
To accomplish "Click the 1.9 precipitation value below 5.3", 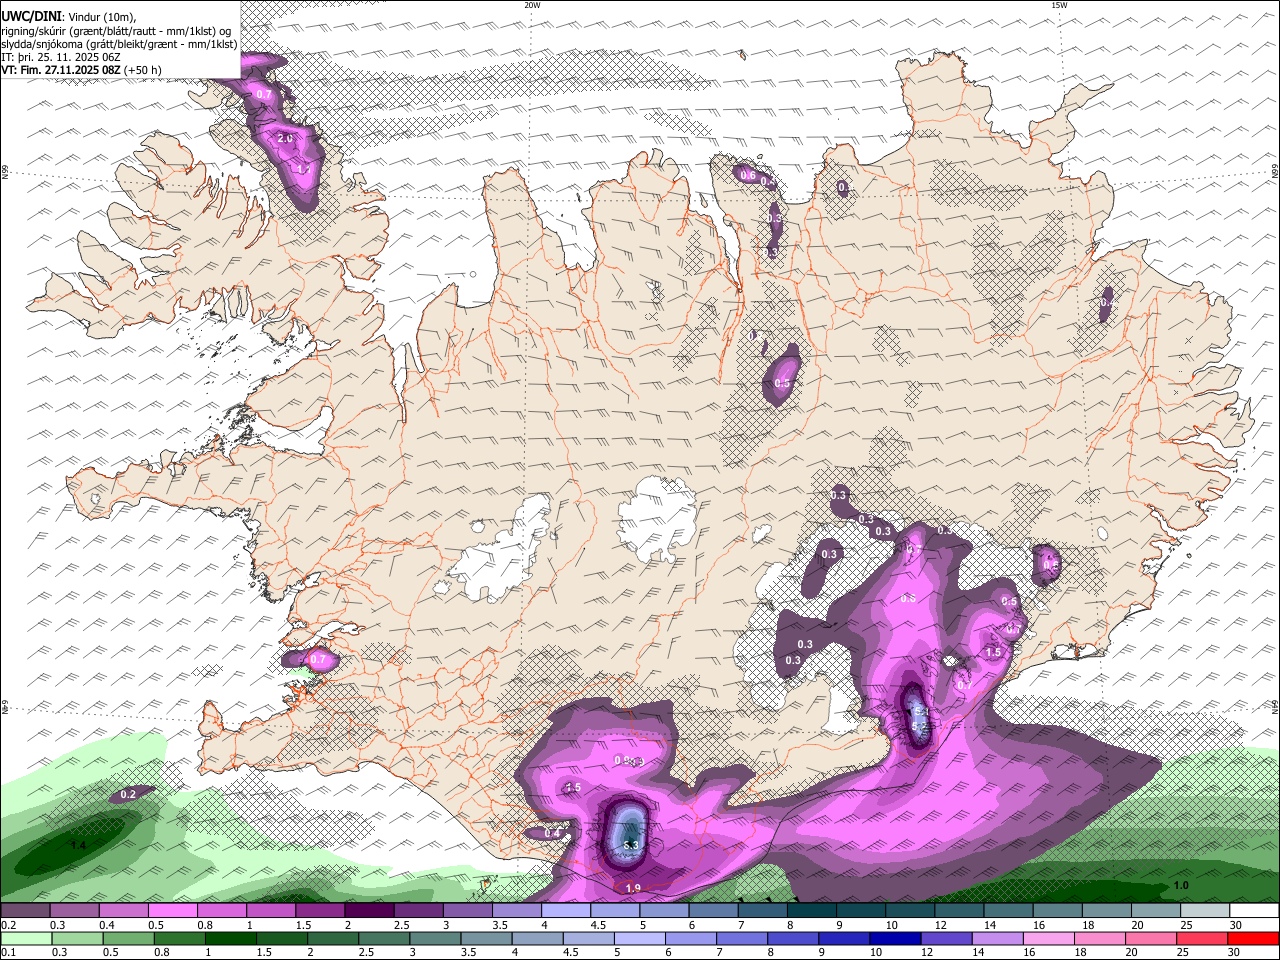I will [633, 888].
